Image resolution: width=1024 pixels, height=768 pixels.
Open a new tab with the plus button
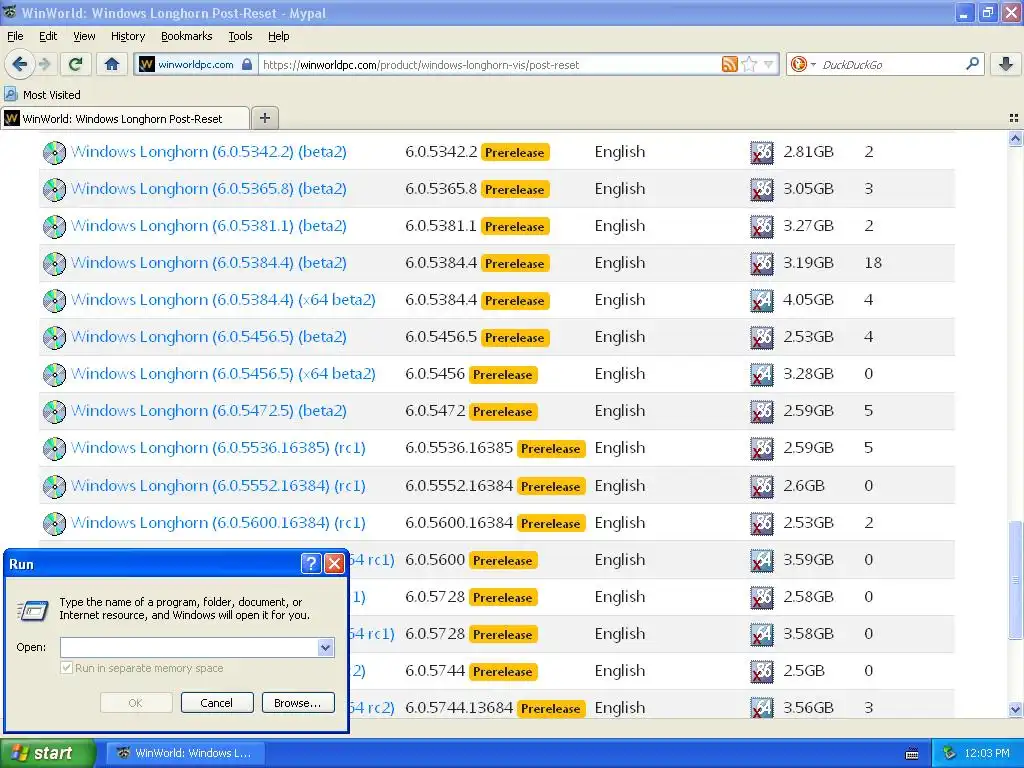[x=264, y=118]
